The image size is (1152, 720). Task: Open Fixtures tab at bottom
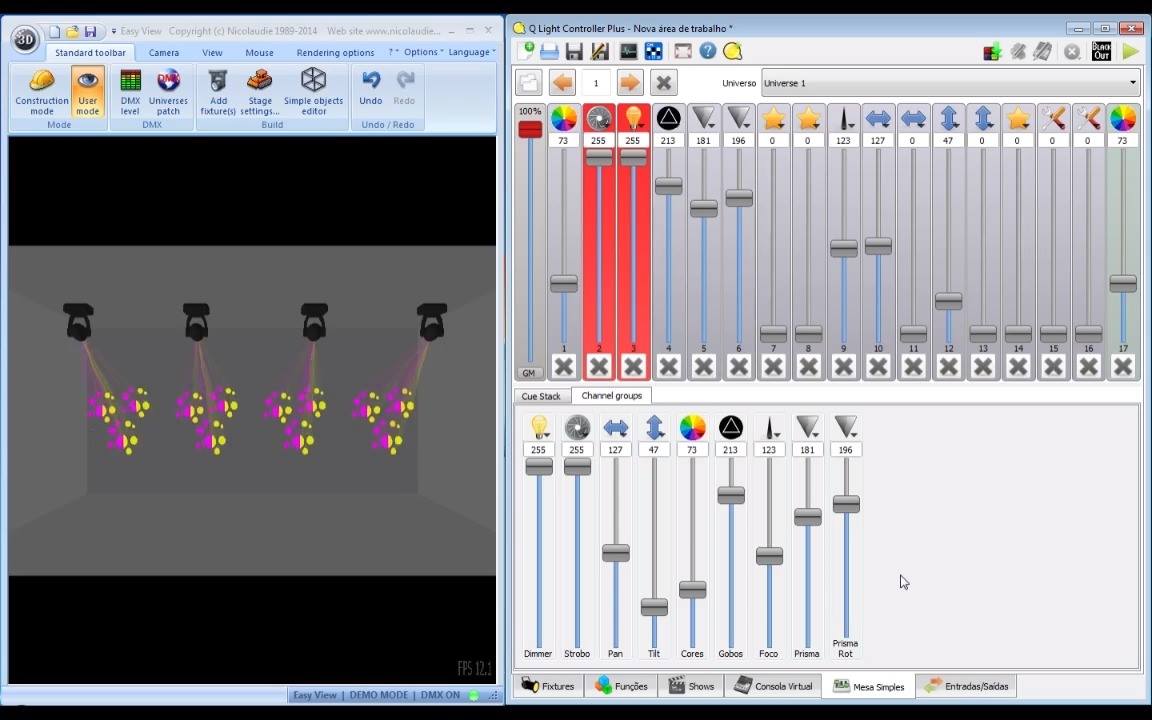pyautogui.click(x=548, y=686)
